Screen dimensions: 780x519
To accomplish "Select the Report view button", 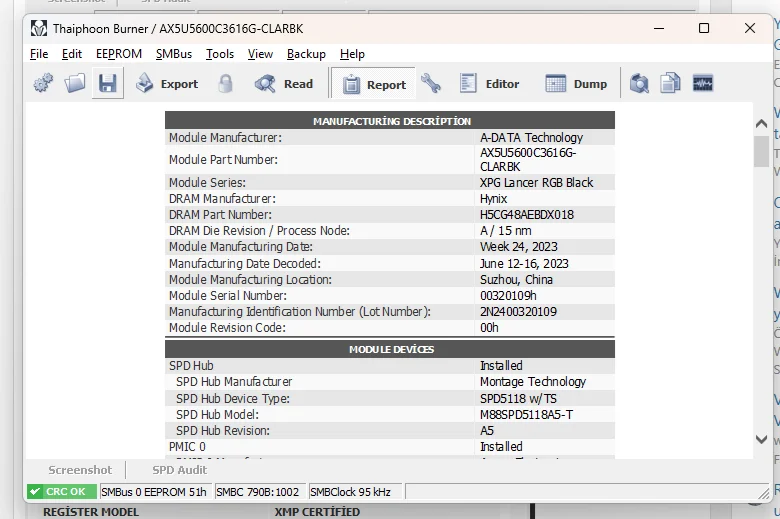I will [374, 85].
